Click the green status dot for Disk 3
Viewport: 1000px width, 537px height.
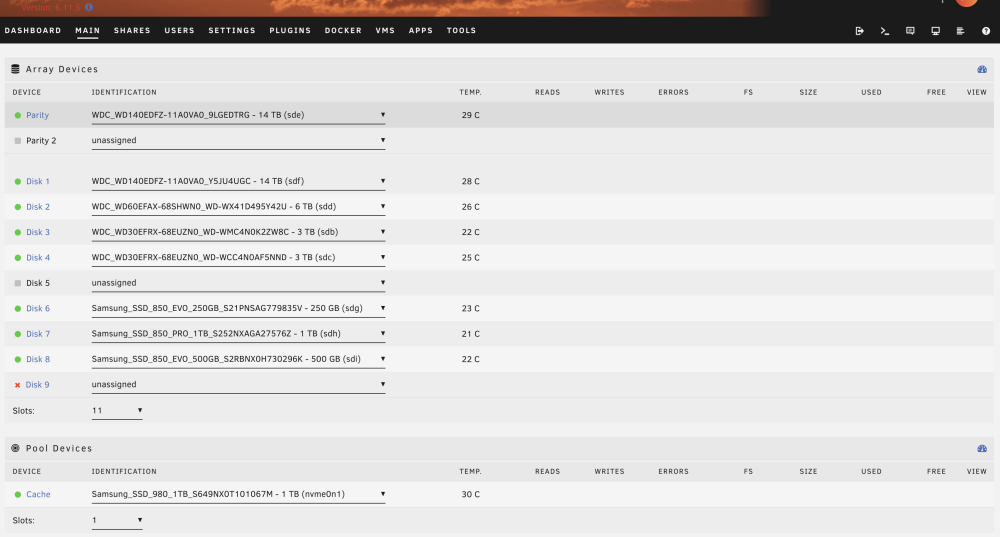(x=18, y=232)
